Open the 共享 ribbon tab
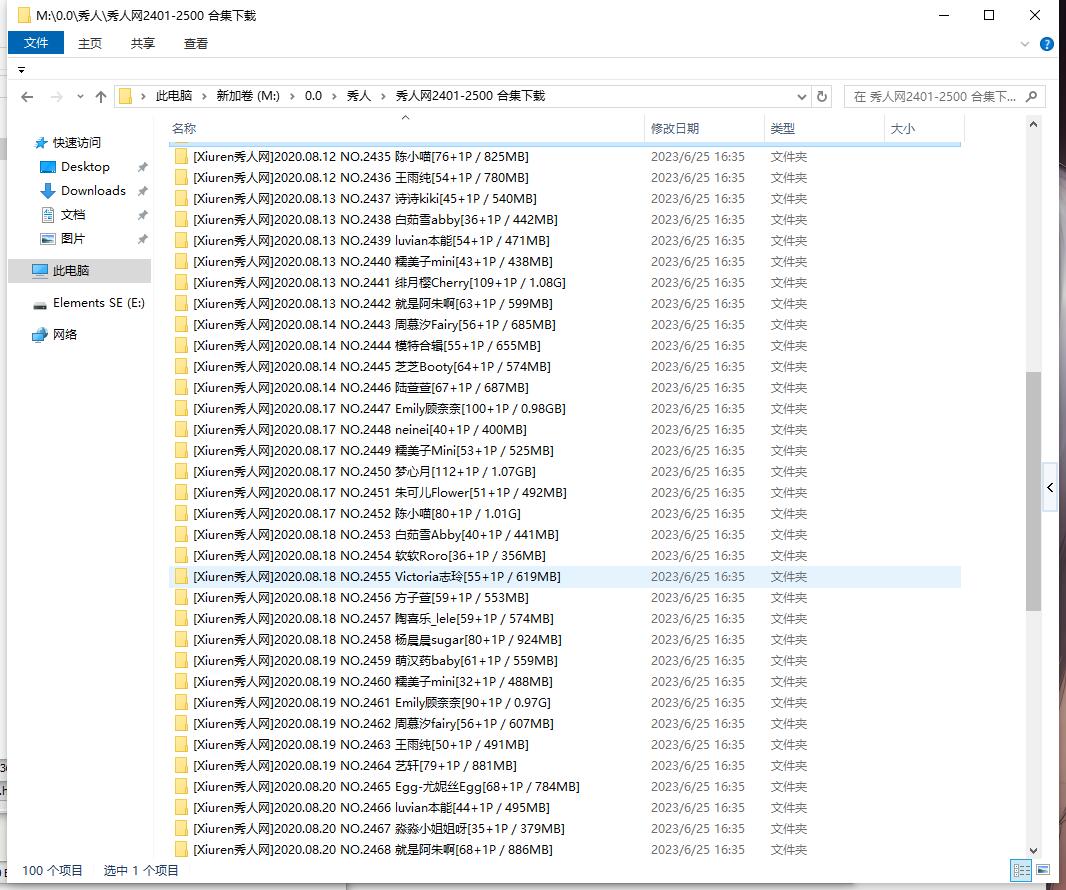The width and height of the screenshot is (1066, 890). tap(143, 44)
